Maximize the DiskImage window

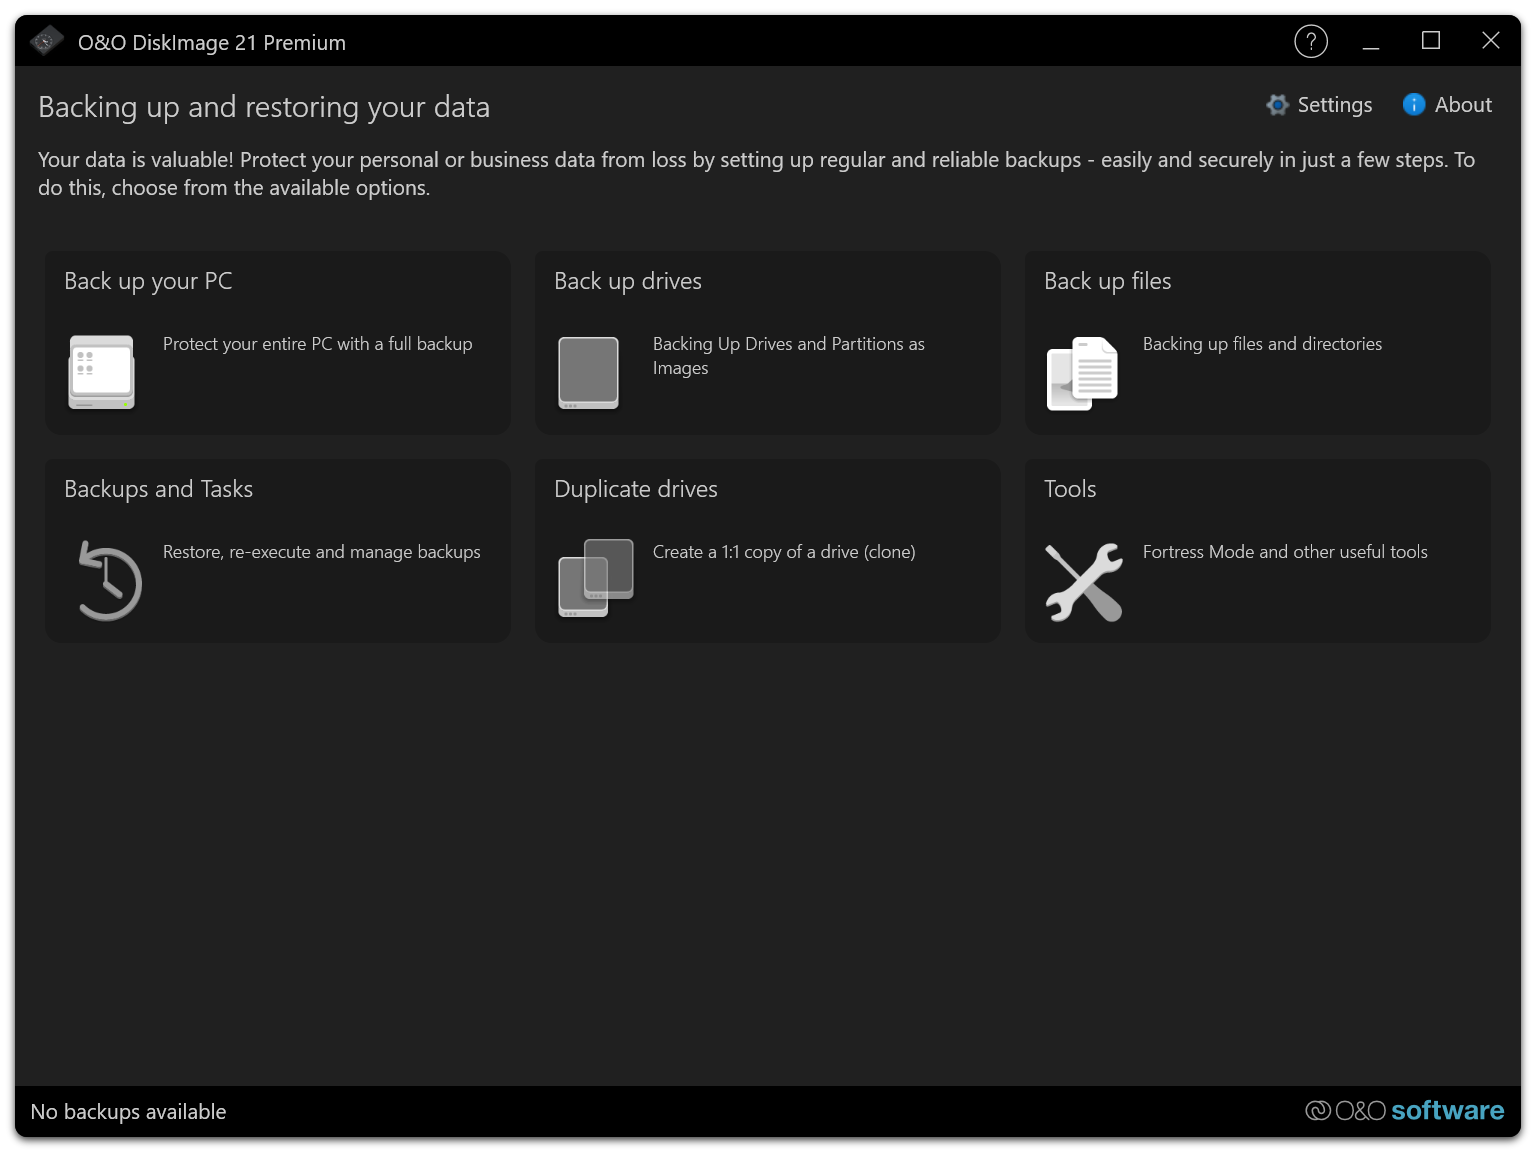(1431, 41)
